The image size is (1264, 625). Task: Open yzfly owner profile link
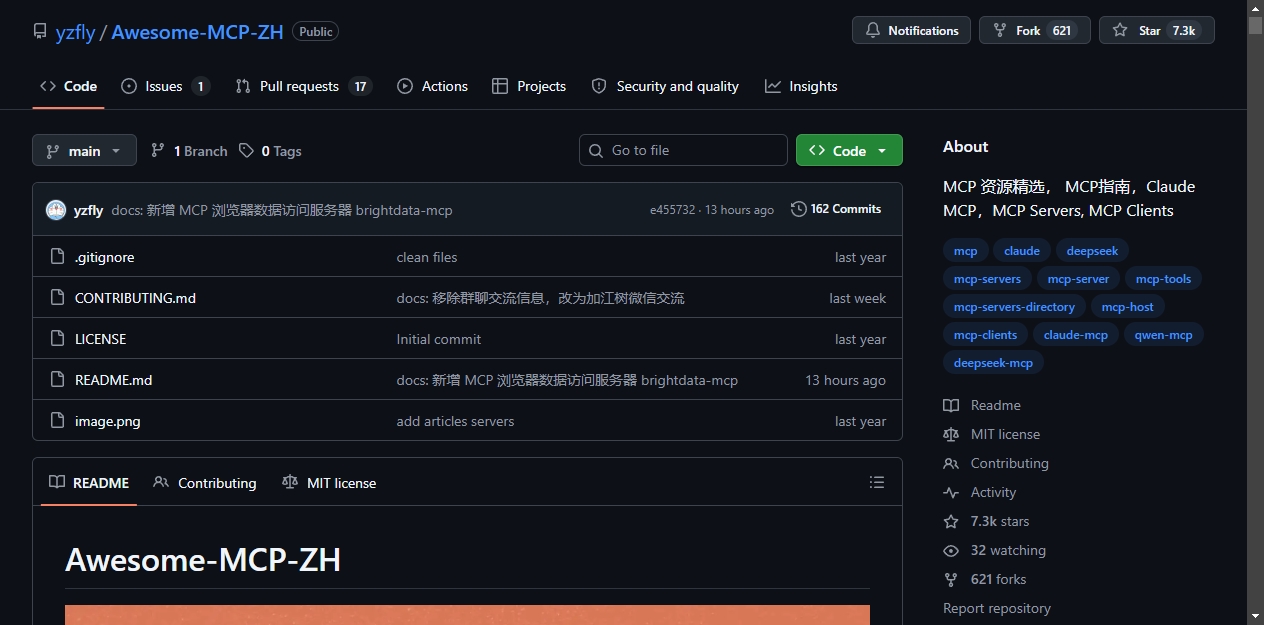pyautogui.click(x=75, y=31)
